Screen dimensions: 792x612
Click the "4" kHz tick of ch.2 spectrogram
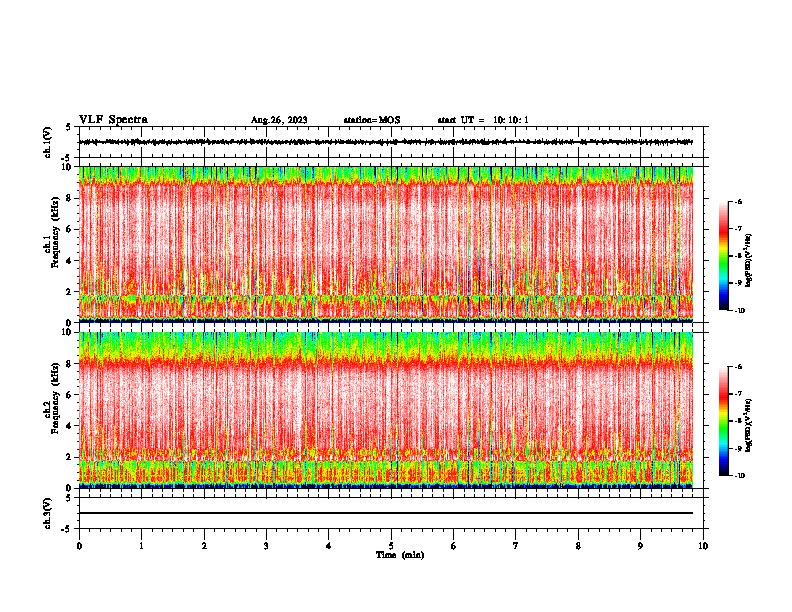pos(70,426)
